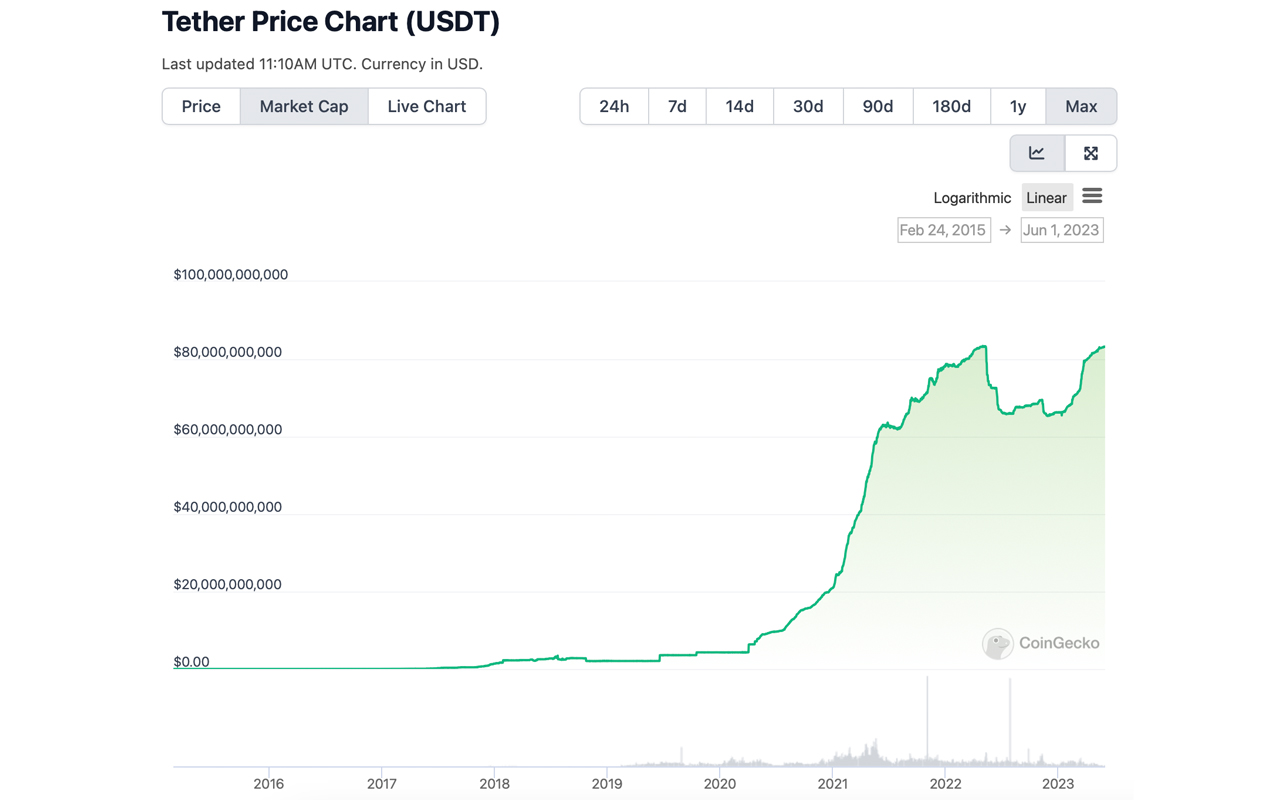The height and width of the screenshot is (800, 1280).
Task: Set time range to 90d
Action: pyautogui.click(x=877, y=106)
